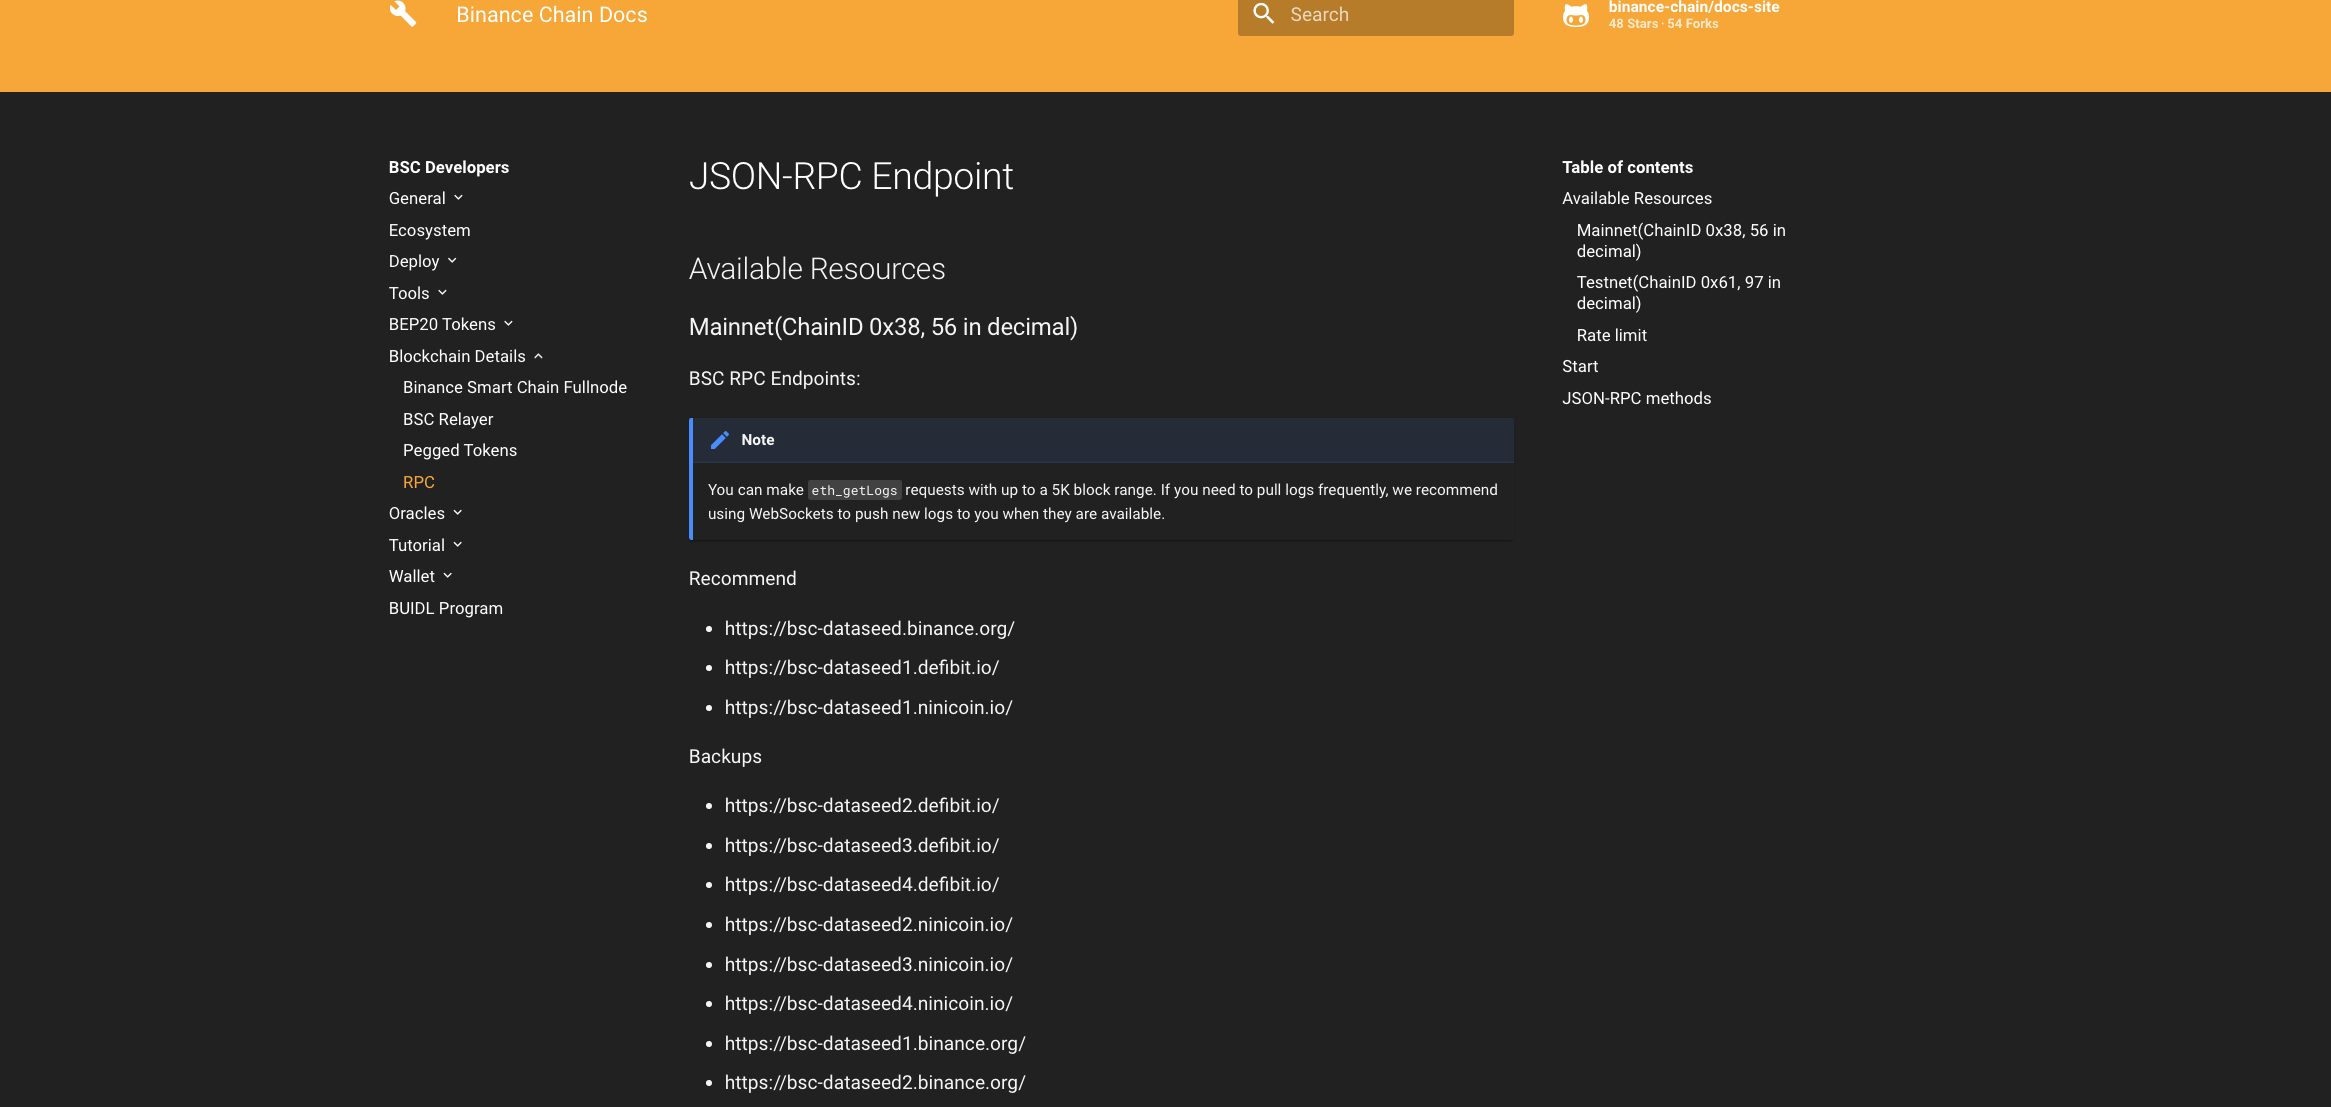Click the 48 Stars · 54 Forks text

(x=1663, y=24)
